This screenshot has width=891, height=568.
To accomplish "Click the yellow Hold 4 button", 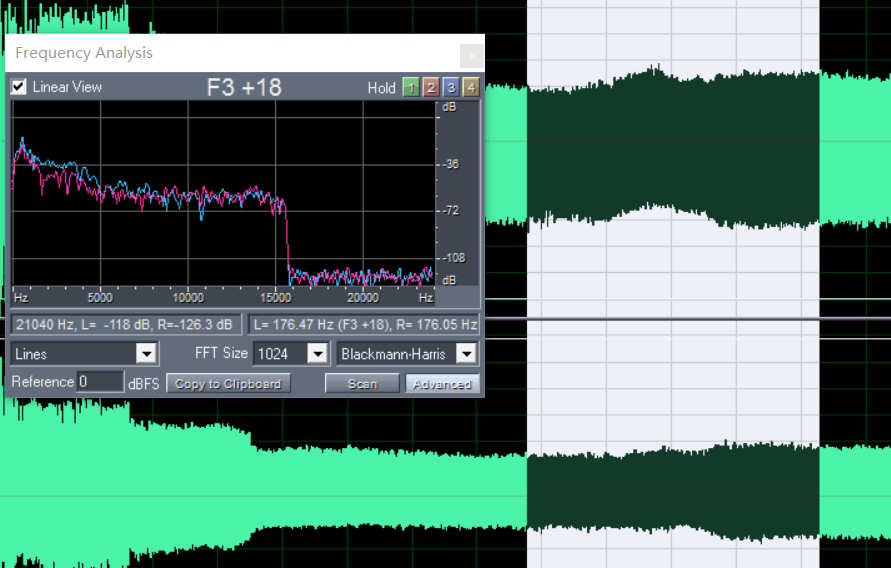I will [x=470, y=88].
